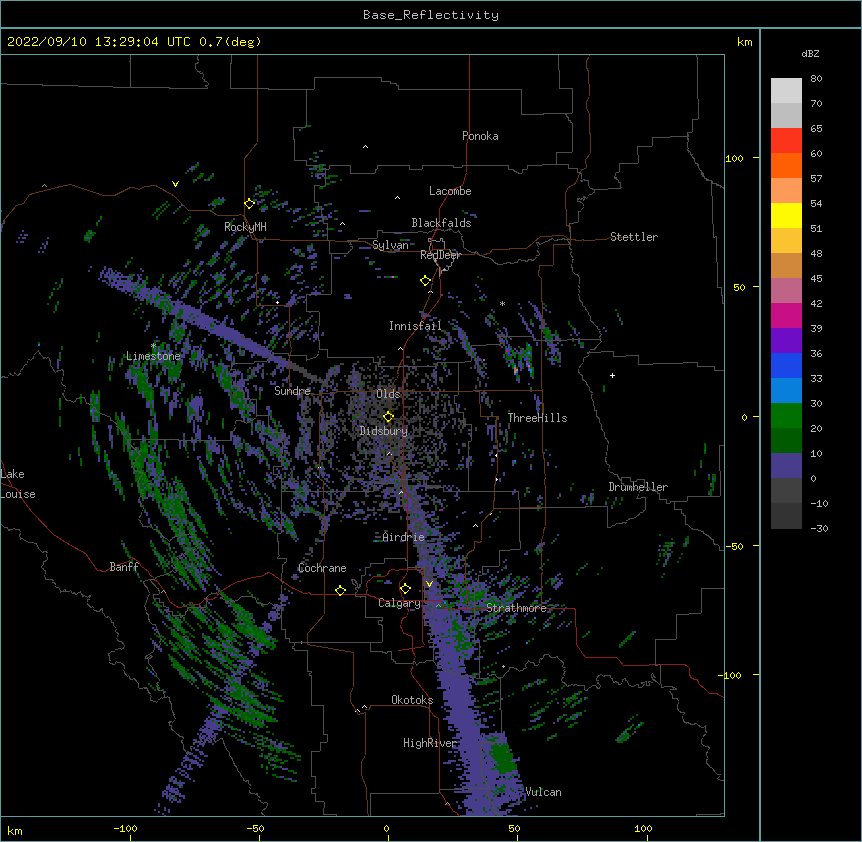The height and width of the screenshot is (842, 862).
Task: Click the yellow V marker east of Calgary's diamond marker
Action: [x=429, y=584]
